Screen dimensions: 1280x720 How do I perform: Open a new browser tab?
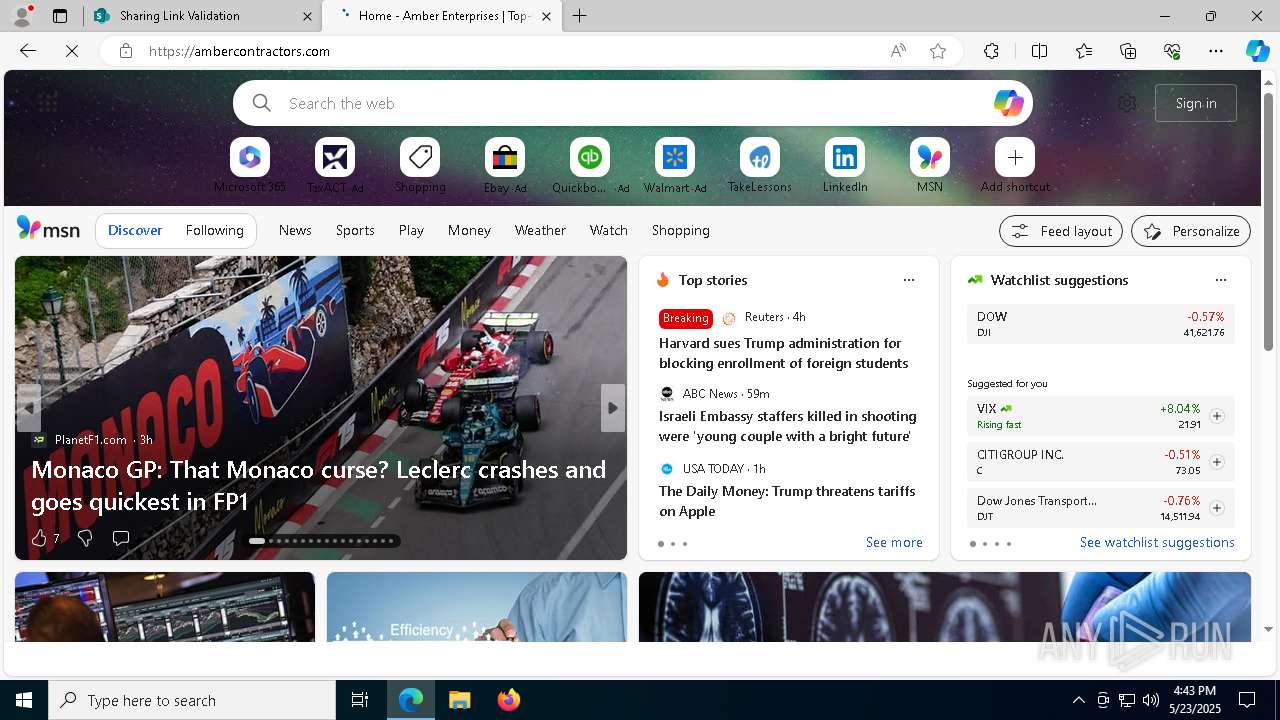click(580, 16)
